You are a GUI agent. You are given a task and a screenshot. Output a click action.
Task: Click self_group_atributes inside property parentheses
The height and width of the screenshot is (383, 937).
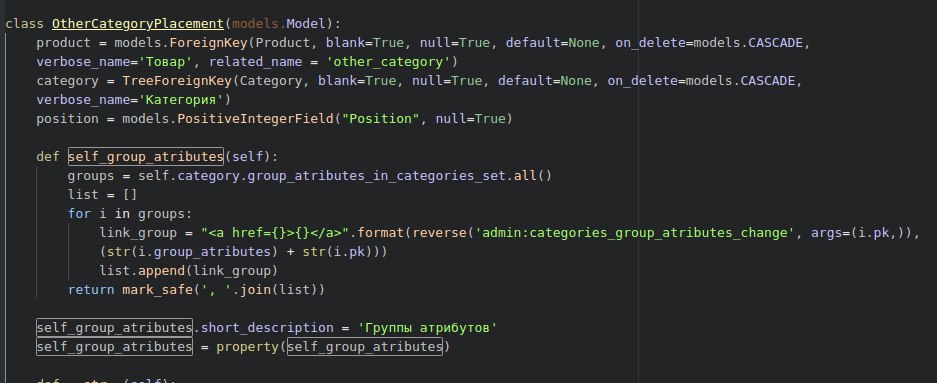tap(365, 347)
